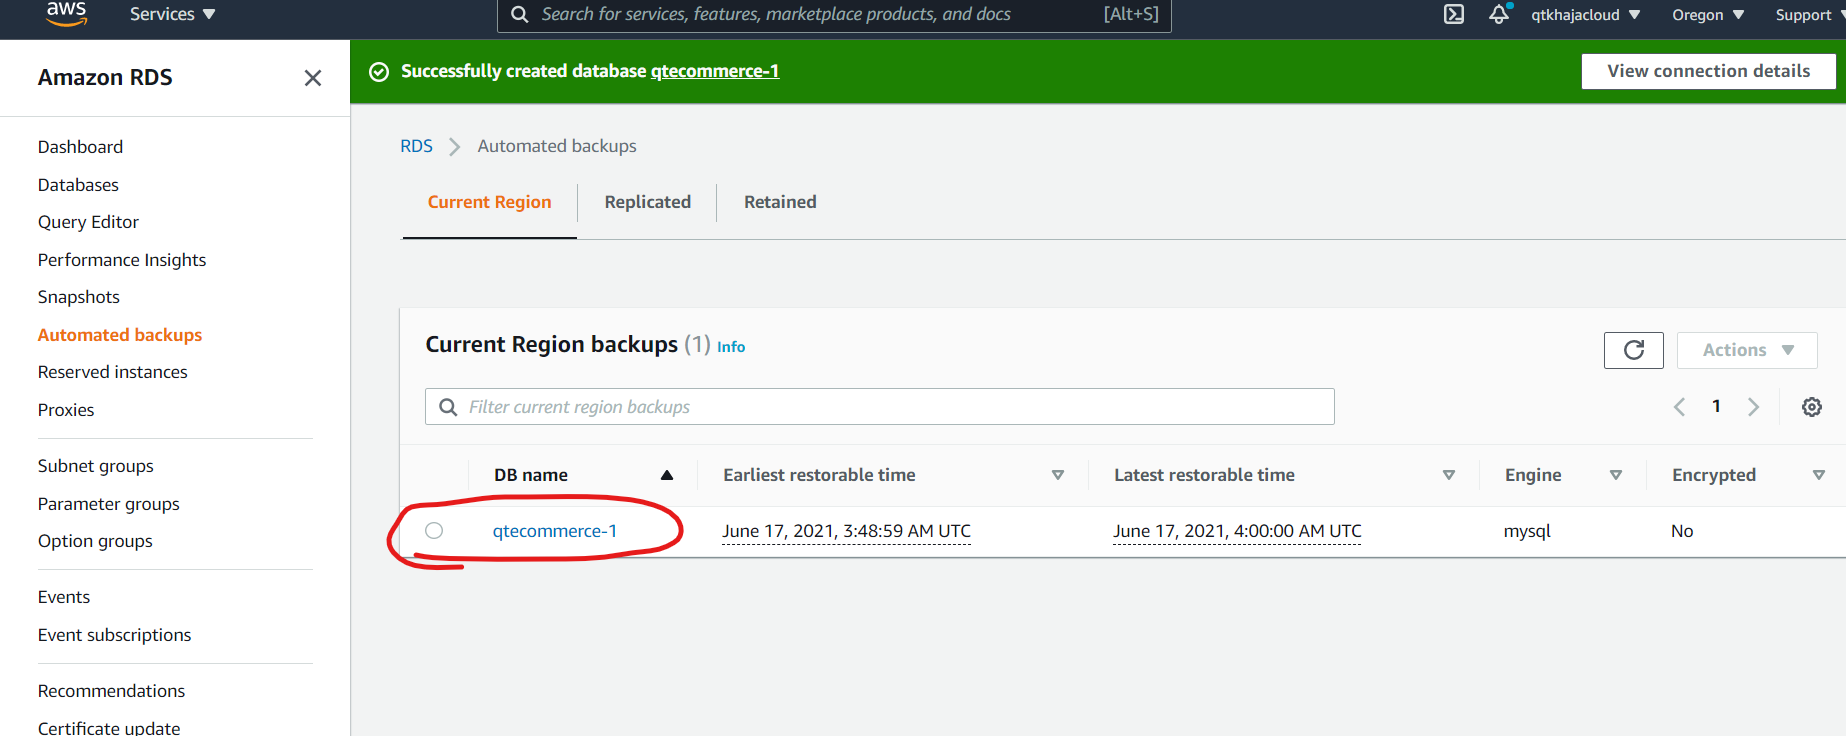Open table preferences gear icon
The height and width of the screenshot is (736, 1846).
(x=1811, y=407)
